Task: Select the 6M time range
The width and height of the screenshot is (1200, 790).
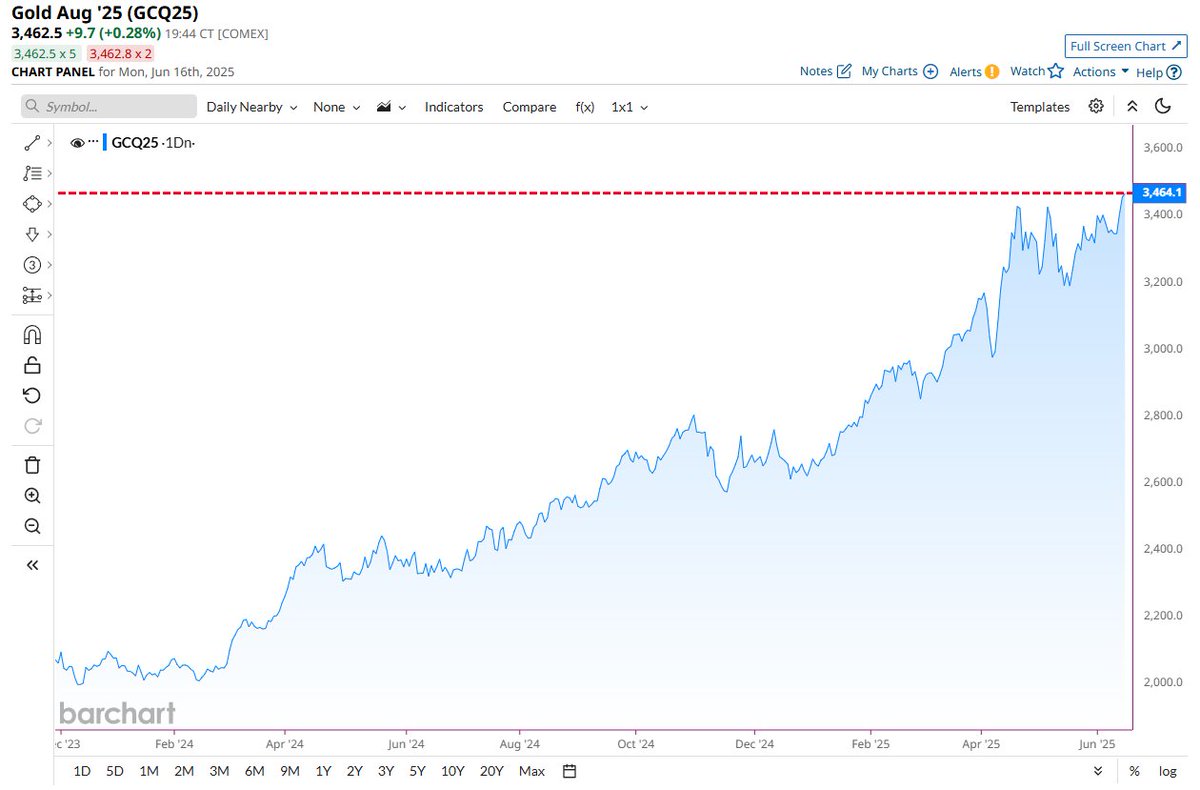Action: click(254, 771)
